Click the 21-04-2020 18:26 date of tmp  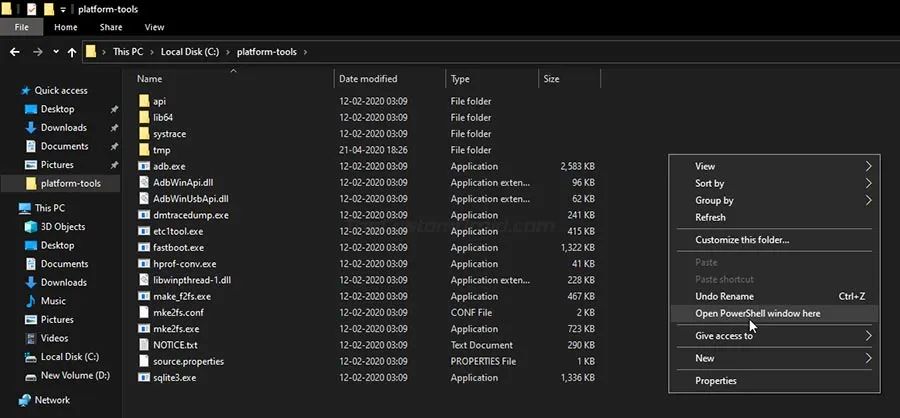tap(373, 150)
